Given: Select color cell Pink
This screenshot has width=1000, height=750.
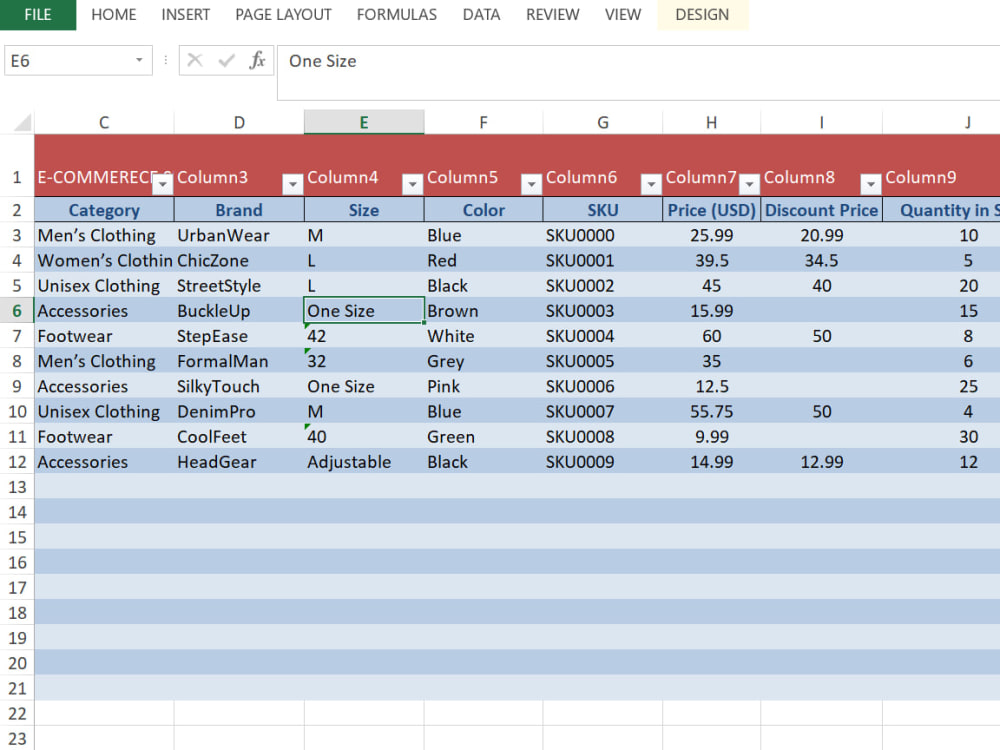Looking at the screenshot, I should [x=483, y=386].
